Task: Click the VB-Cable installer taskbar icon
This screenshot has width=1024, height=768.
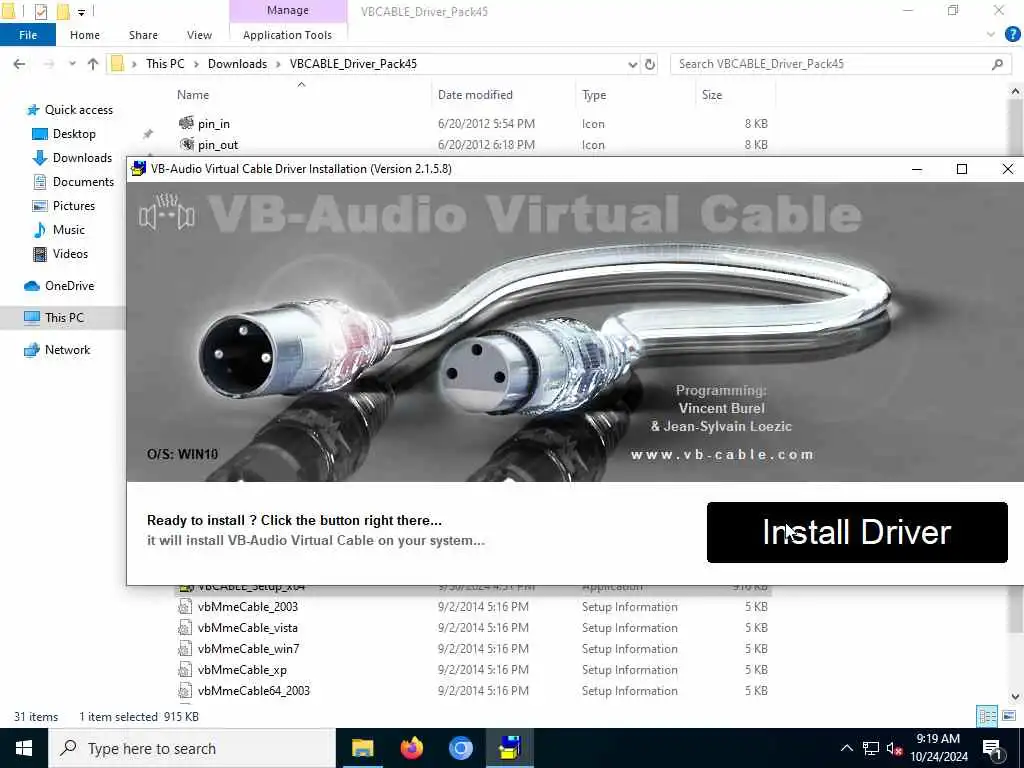Action: (x=509, y=748)
